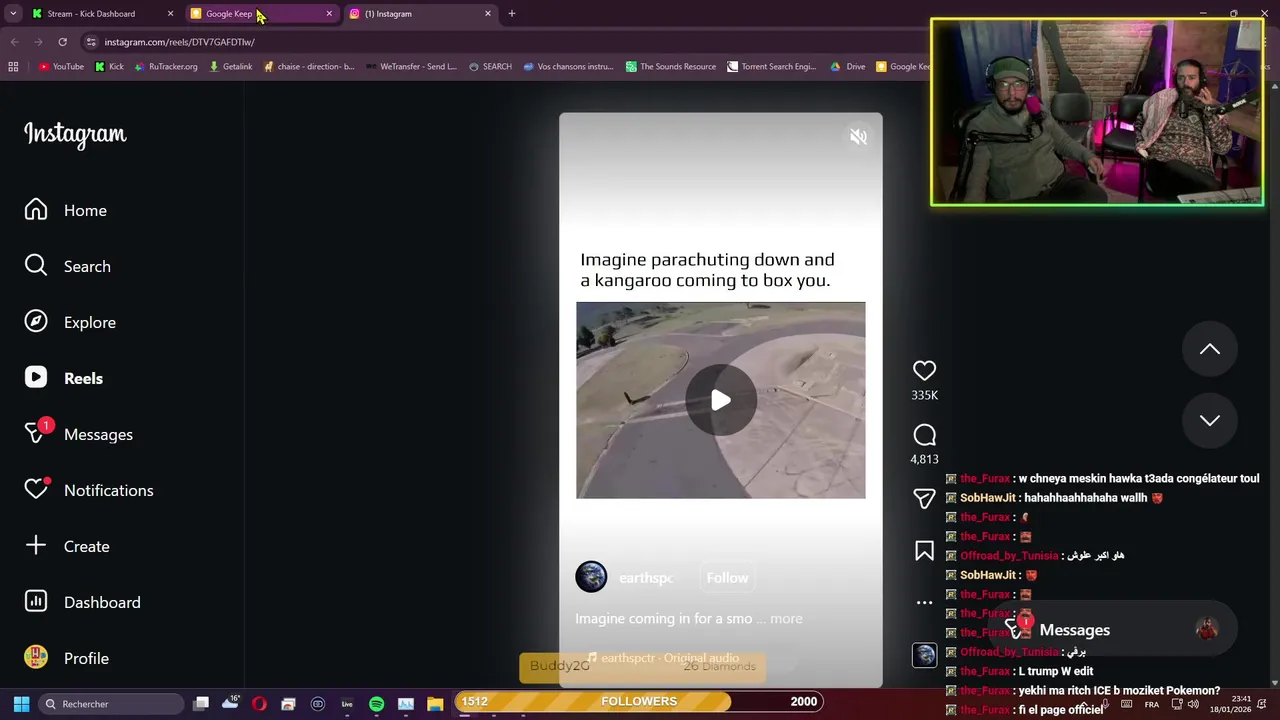Close the Google Keep tab

click(x=329, y=14)
